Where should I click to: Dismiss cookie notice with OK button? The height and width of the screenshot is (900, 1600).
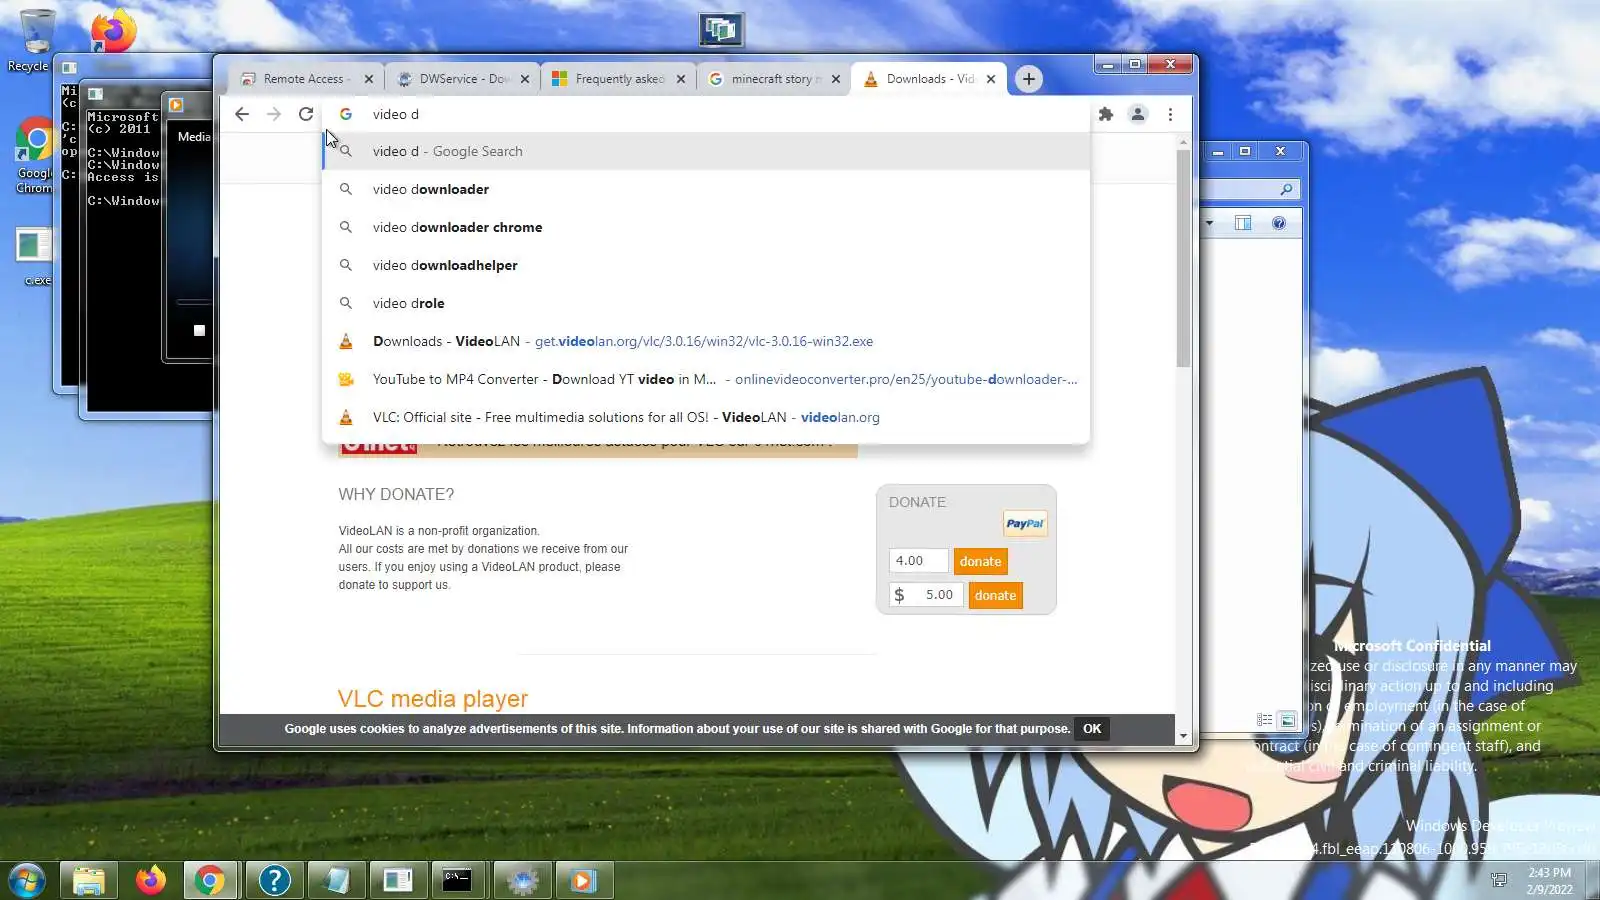click(1092, 729)
